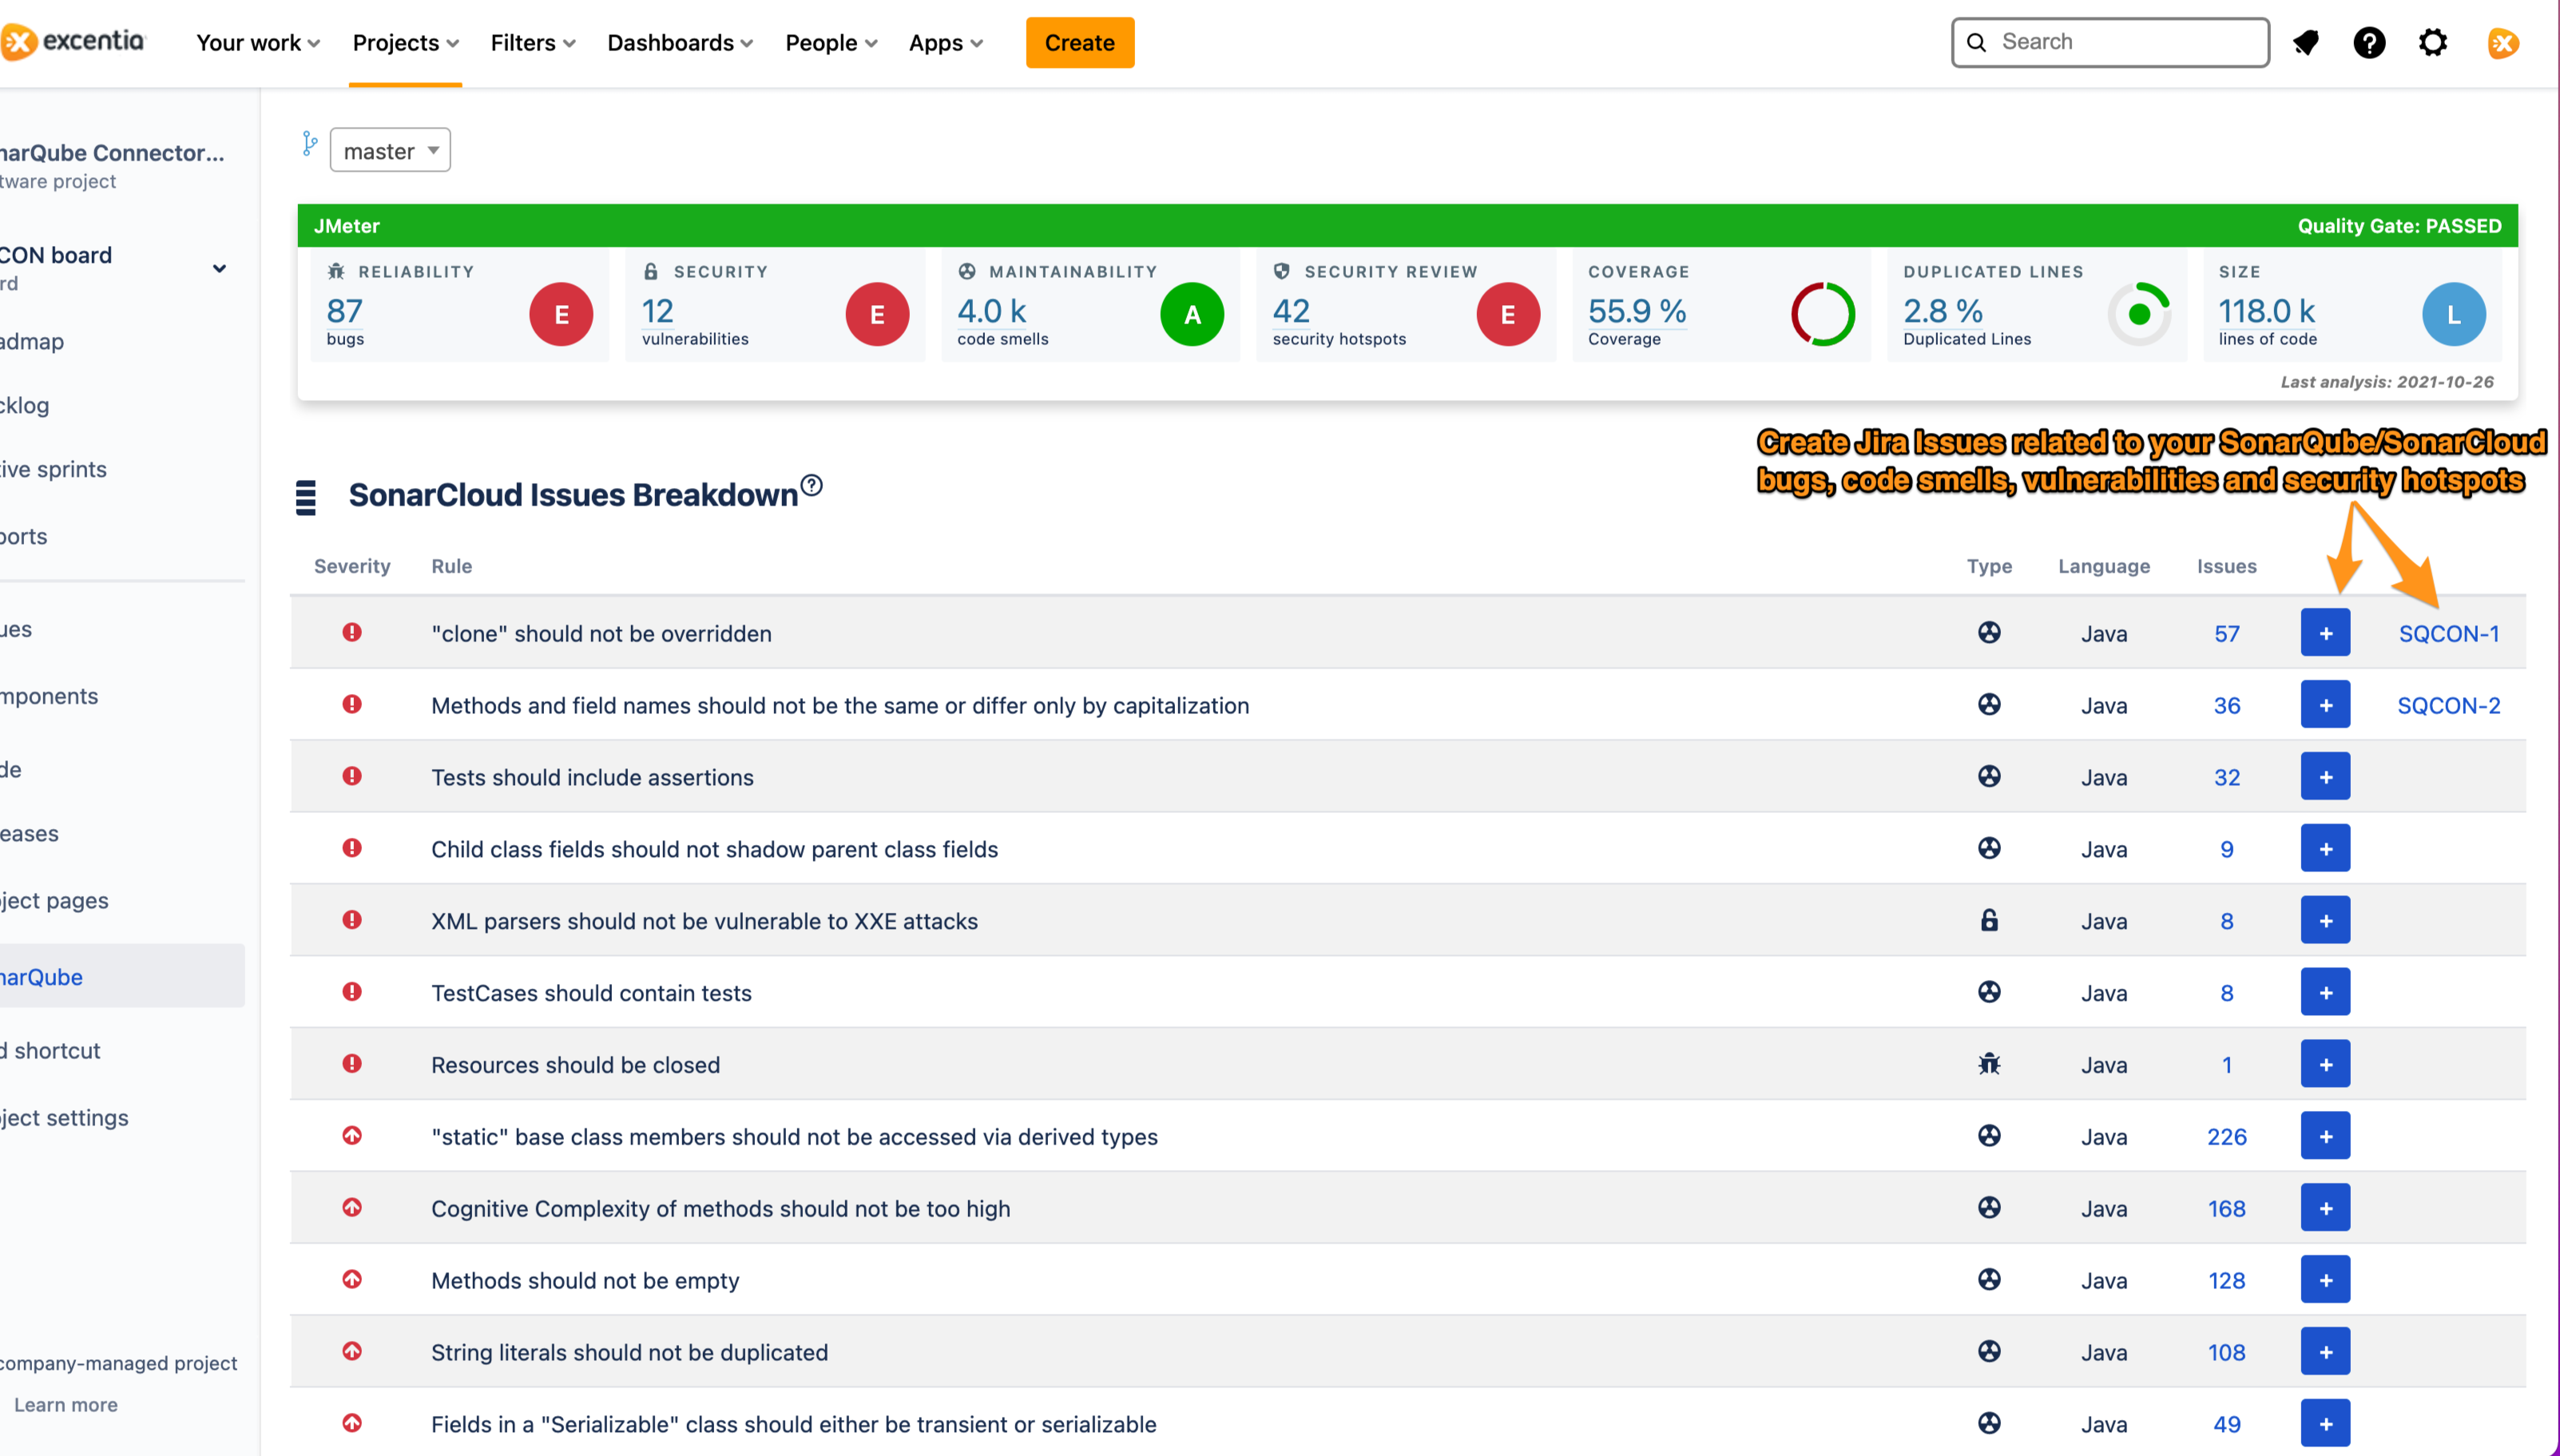Viewport: 2560px width, 1456px height.
Task: Expand the SQCON board chevron
Action: tap(219, 268)
